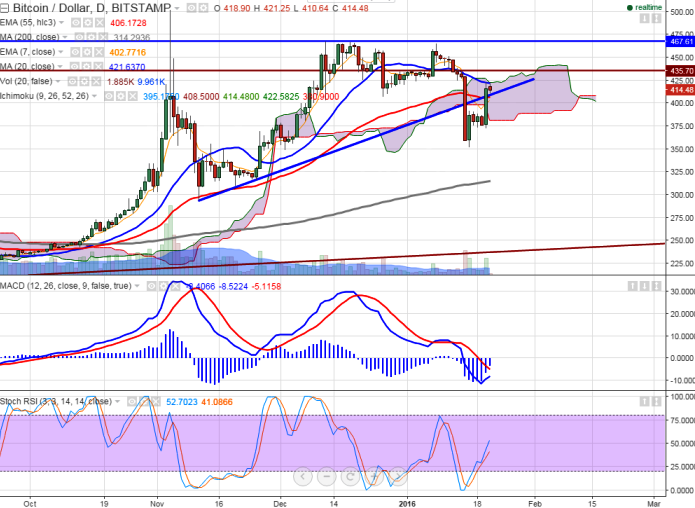This screenshot has width=695, height=508.
Task: Hide the MACD indicator with eye icon
Action: point(152,286)
